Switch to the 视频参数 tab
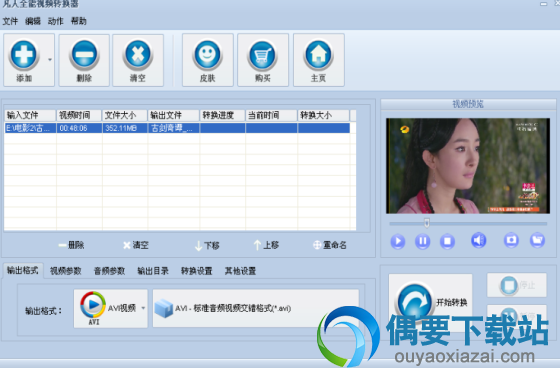Screen dimensions: 560x368 coord(66,271)
